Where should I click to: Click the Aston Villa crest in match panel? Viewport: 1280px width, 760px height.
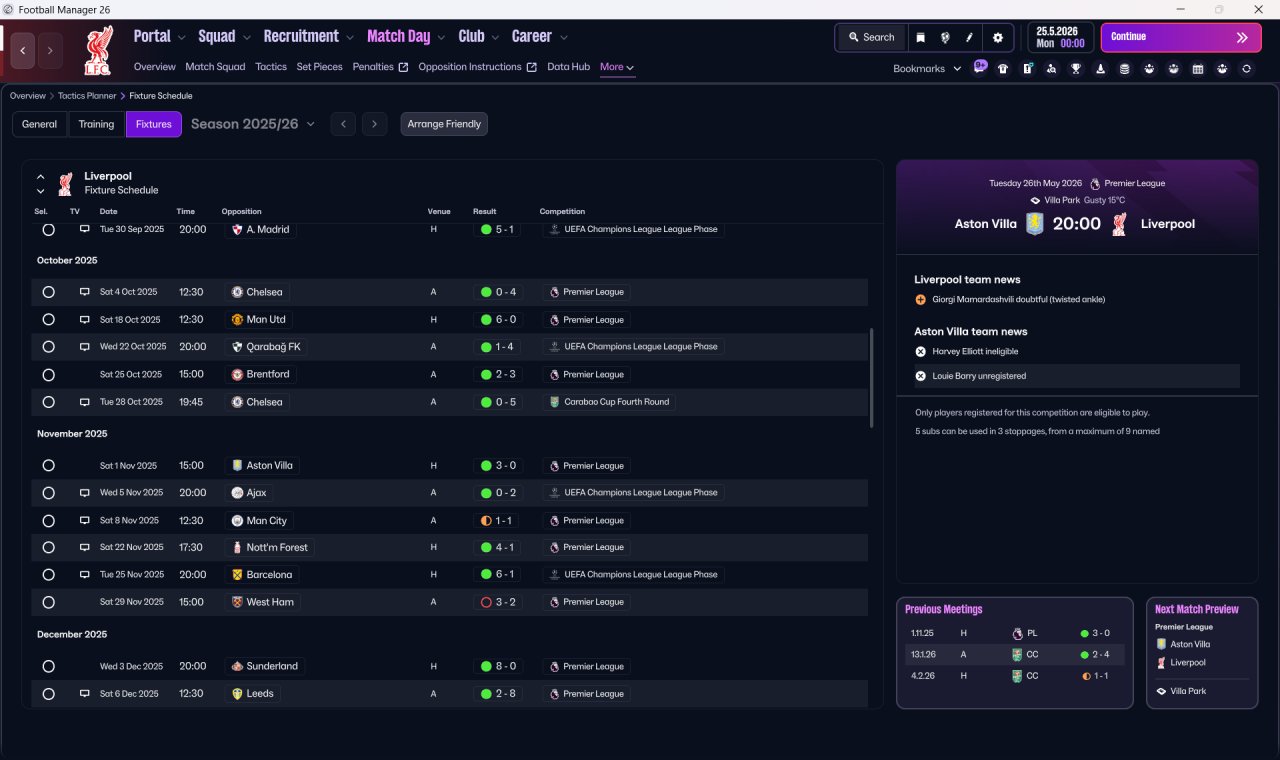pos(1035,224)
